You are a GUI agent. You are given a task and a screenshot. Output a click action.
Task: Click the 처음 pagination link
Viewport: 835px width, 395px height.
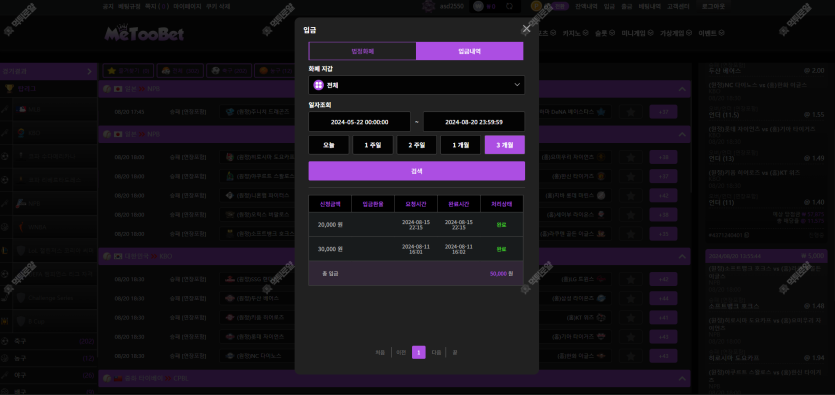380,352
